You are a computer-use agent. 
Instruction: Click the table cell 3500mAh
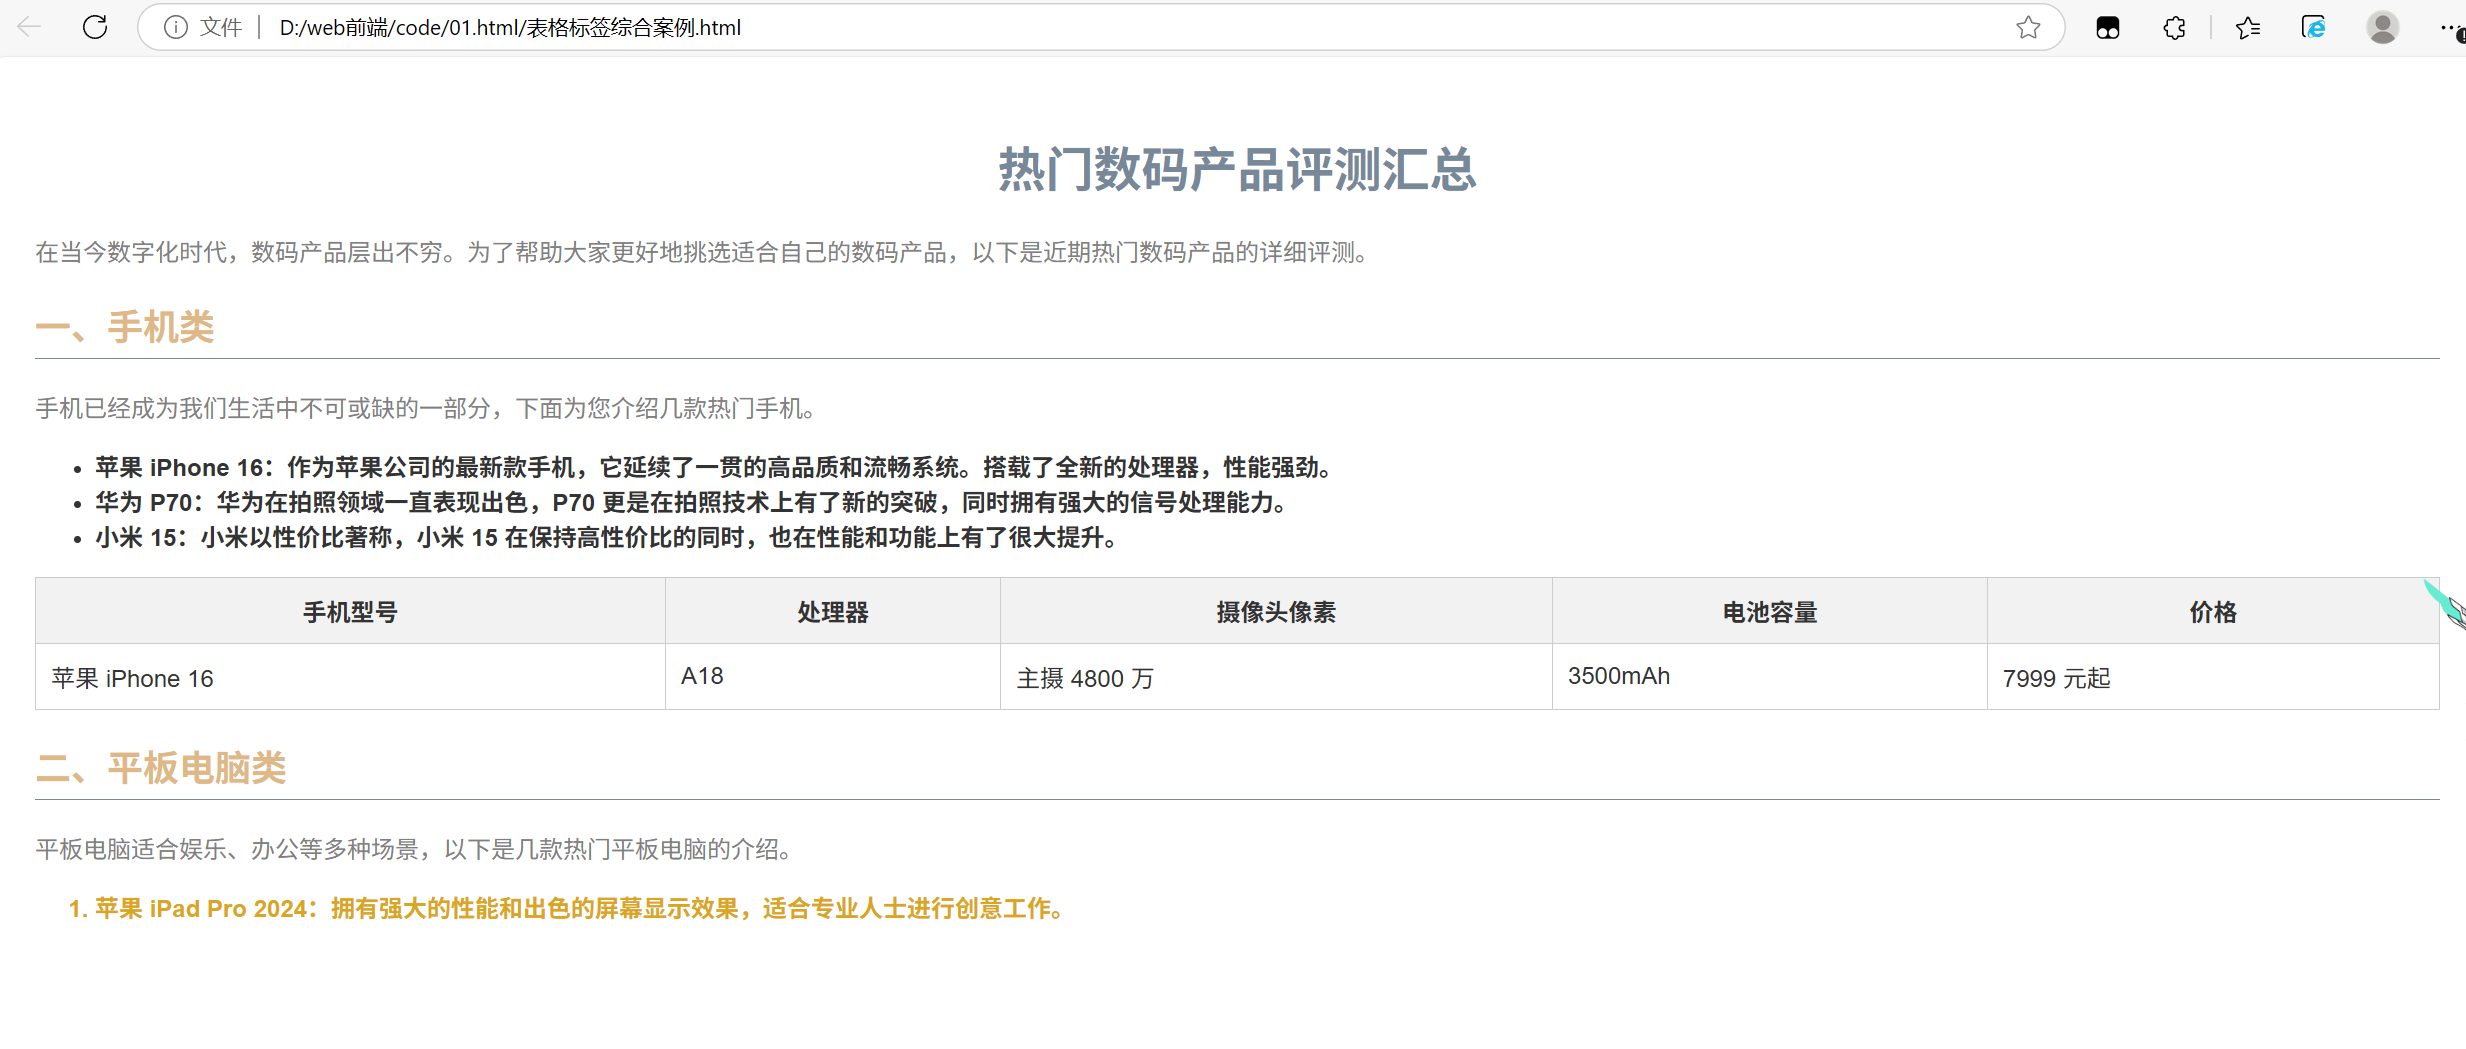1770,677
